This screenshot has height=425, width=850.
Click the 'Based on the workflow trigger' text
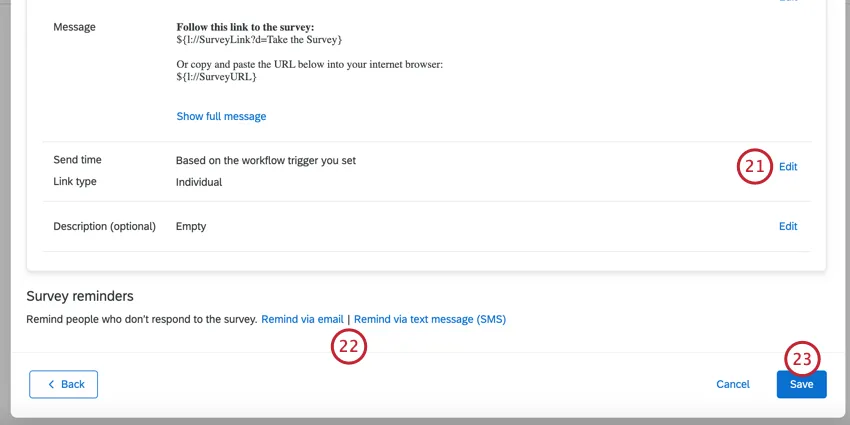[266, 160]
